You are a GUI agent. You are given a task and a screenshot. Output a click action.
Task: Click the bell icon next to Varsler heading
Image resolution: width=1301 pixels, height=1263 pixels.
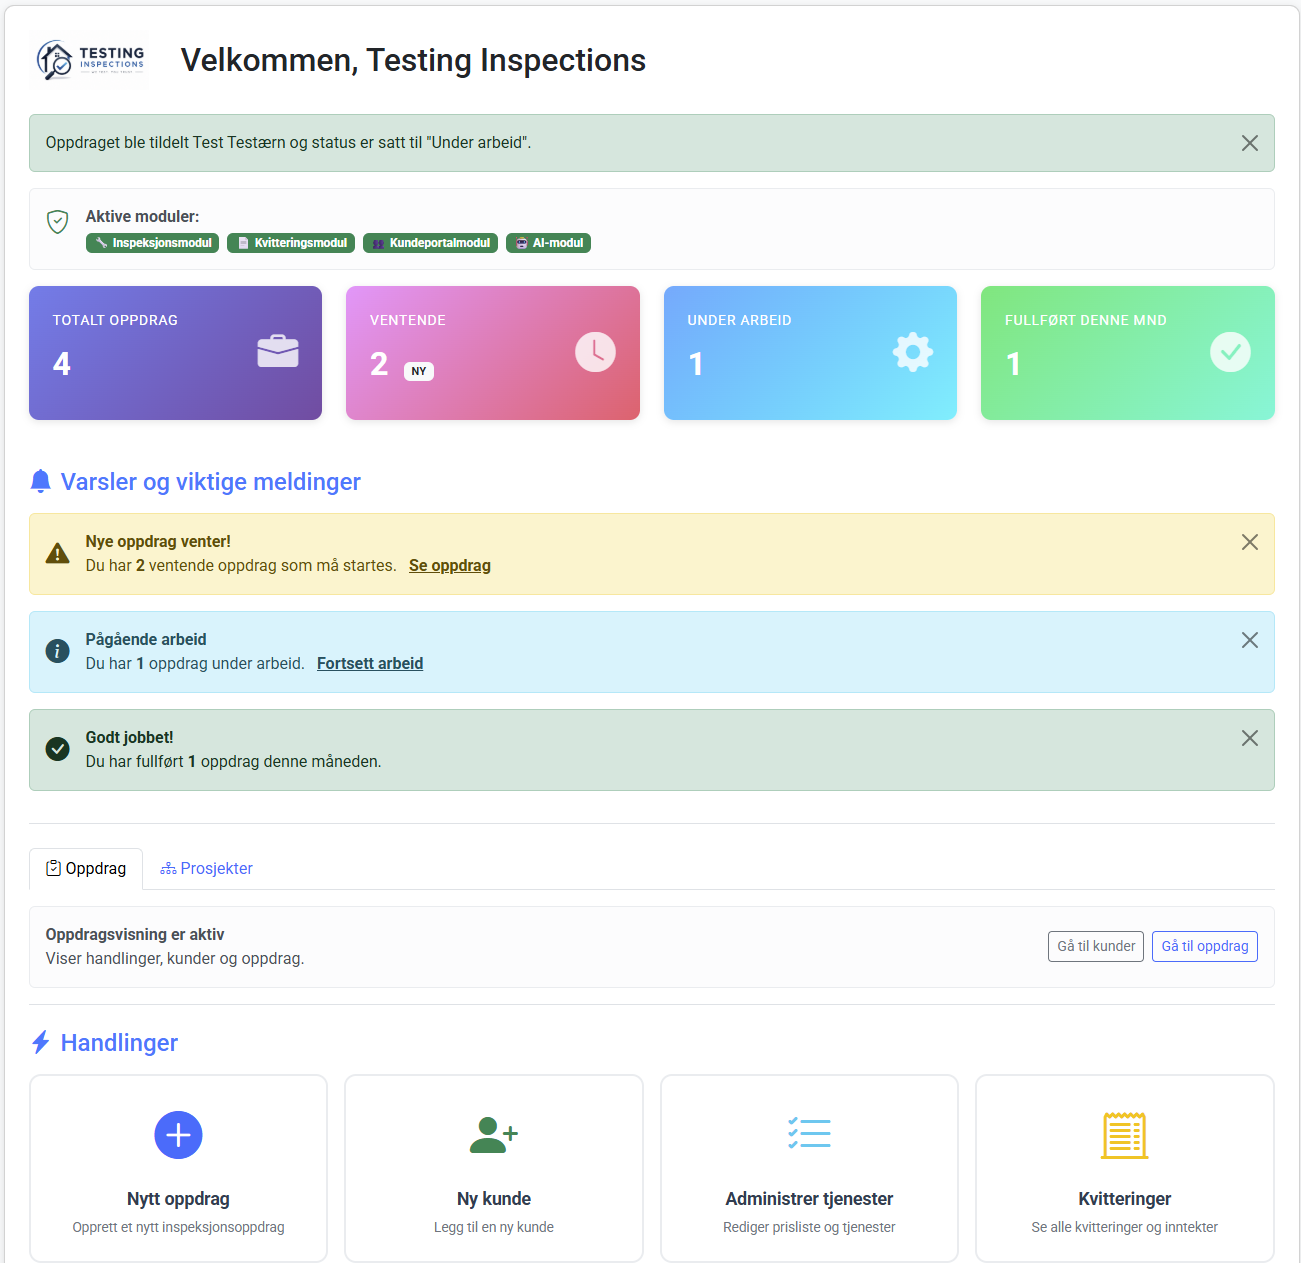click(x=41, y=482)
